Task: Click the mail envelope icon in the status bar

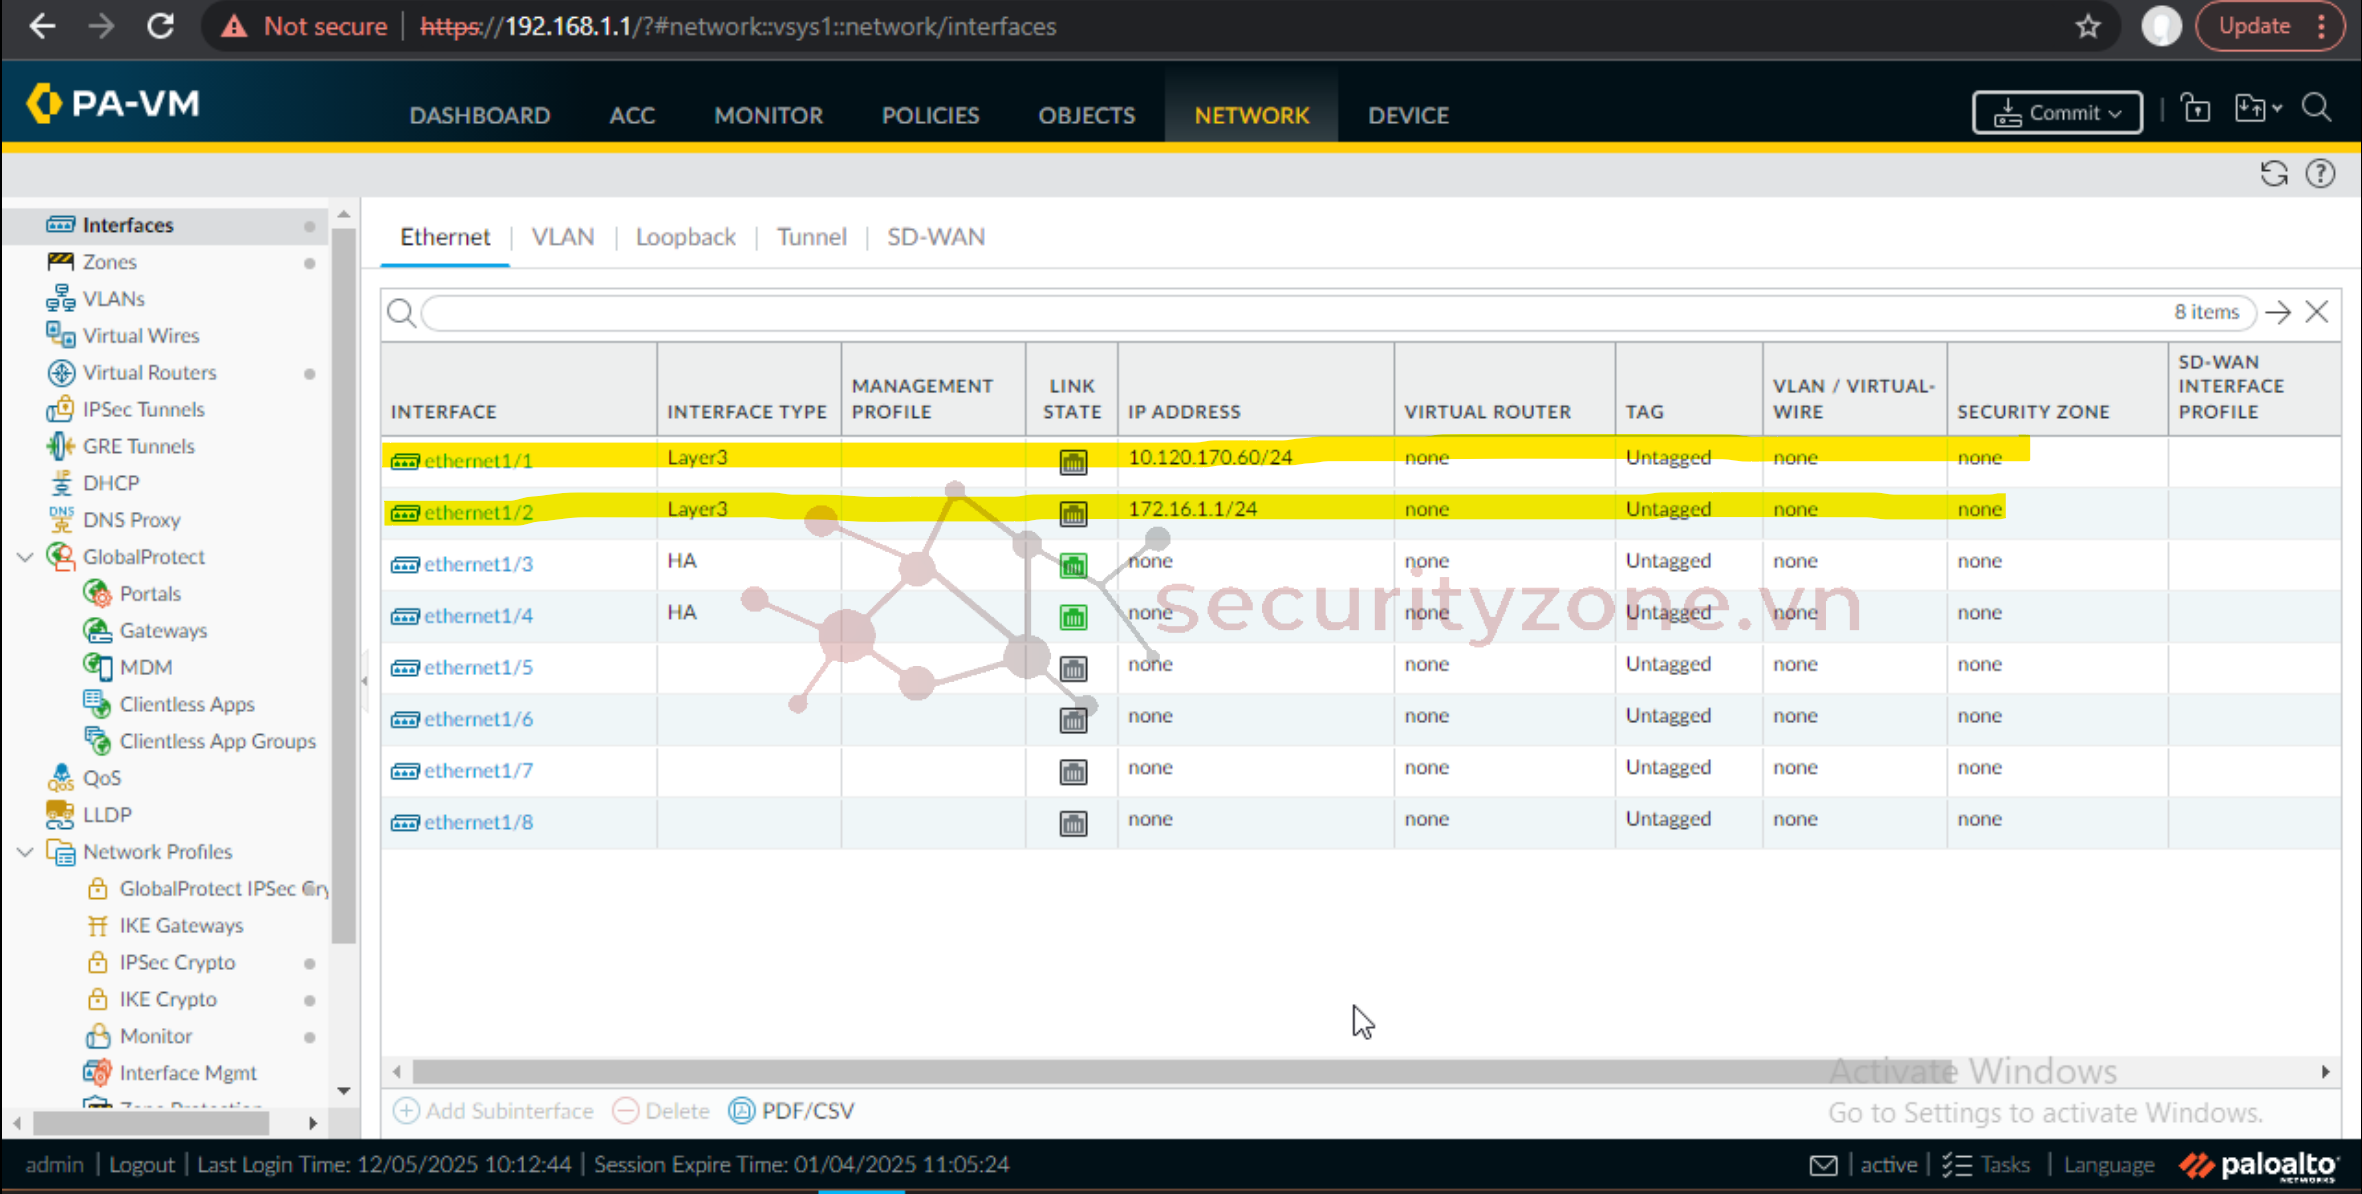Action: click(x=1823, y=1165)
